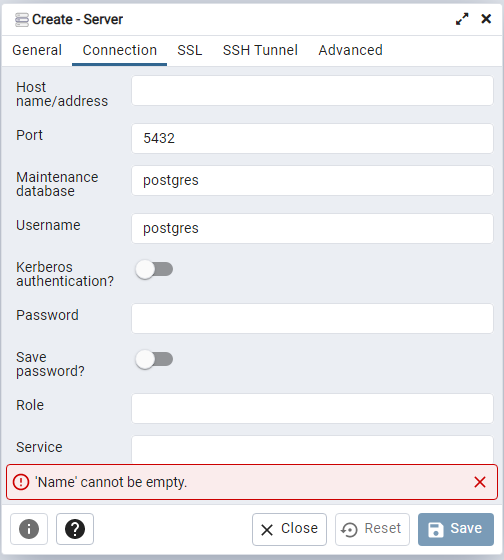Switch to the General tab

pos(37,50)
